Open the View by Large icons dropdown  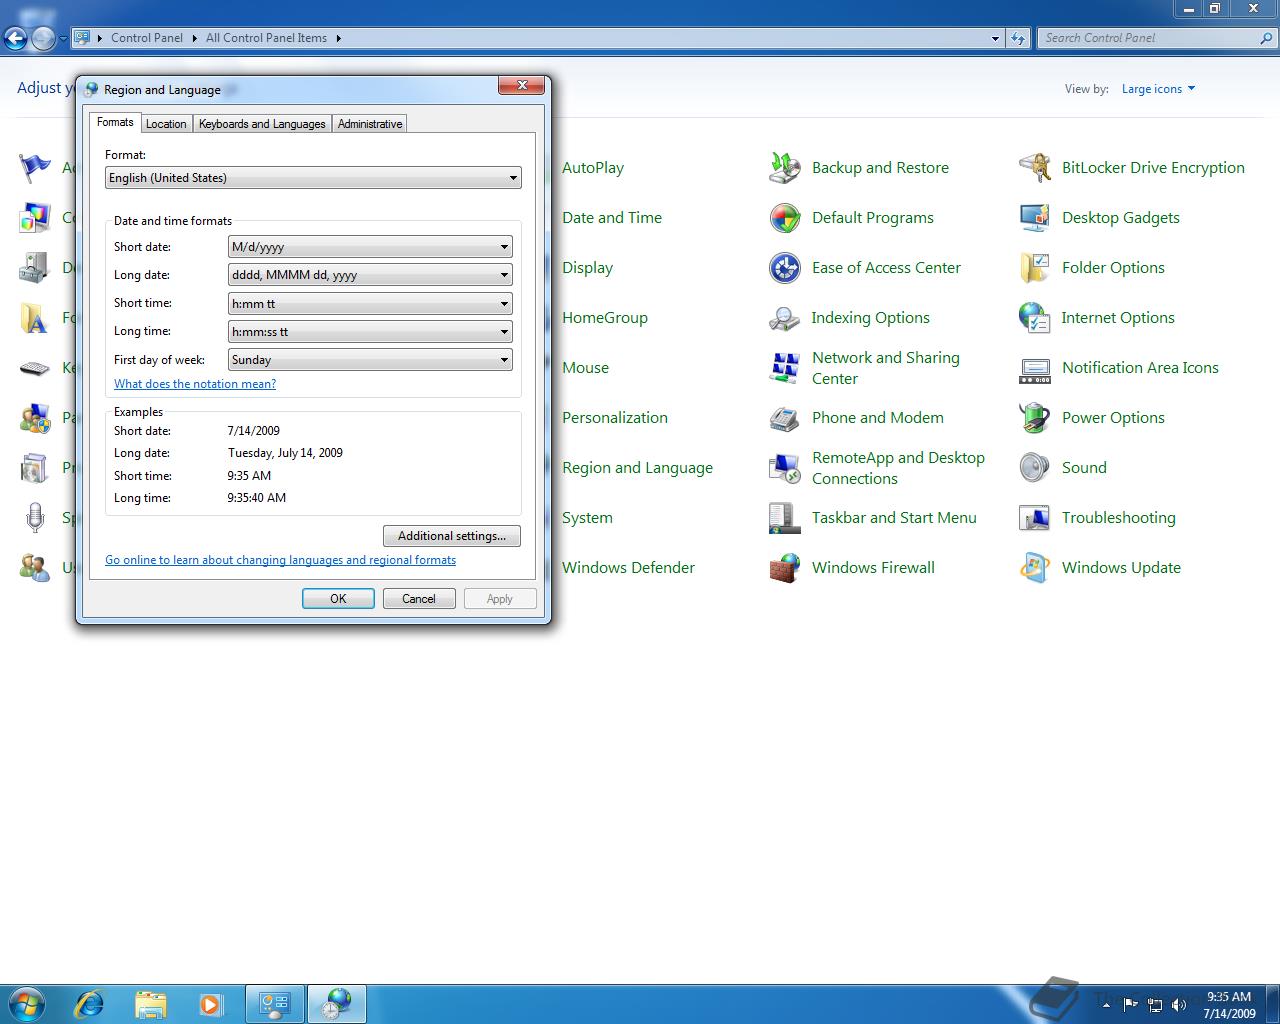1158,89
